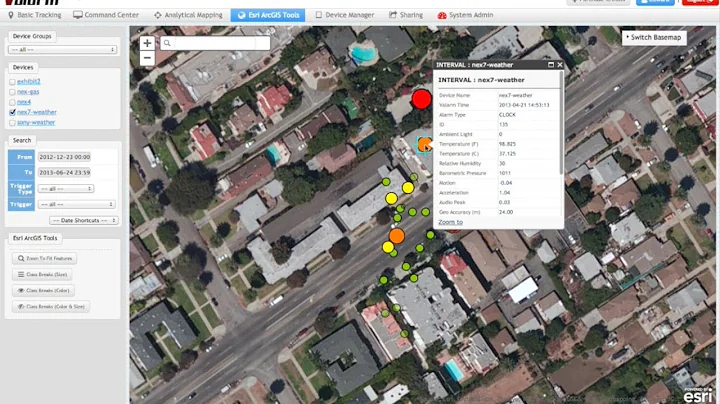This screenshot has height=404, width=720.
Task: Click Zoom To Fit Features button
Action: point(45,258)
